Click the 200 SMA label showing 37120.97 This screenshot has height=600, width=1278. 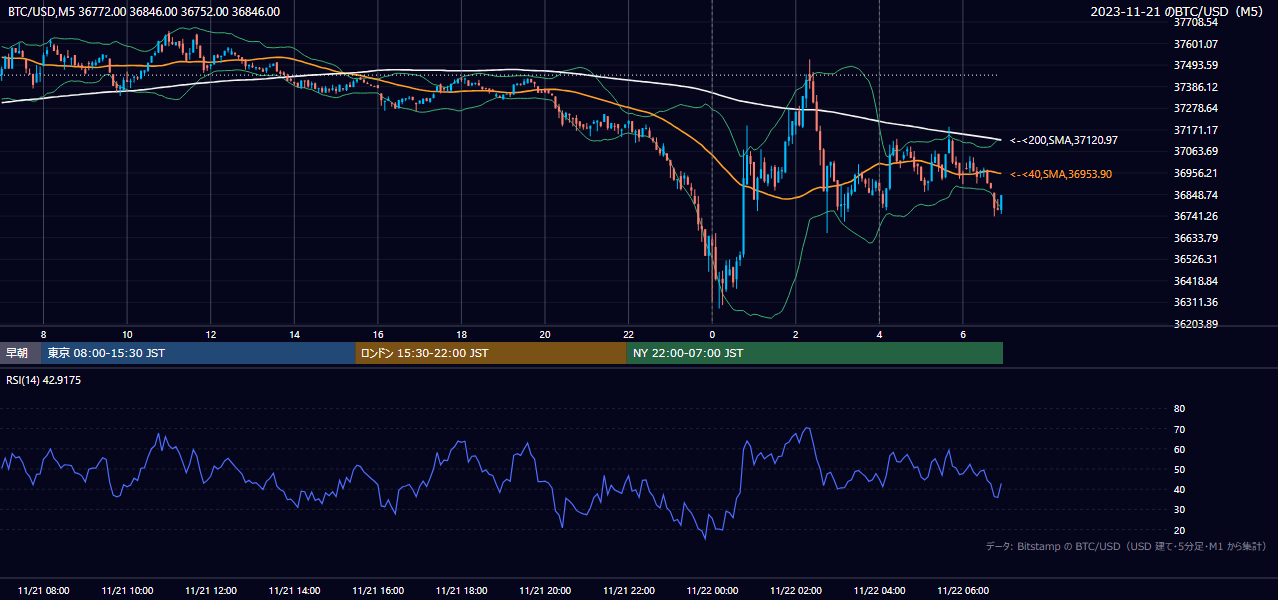(x=1064, y=140)
